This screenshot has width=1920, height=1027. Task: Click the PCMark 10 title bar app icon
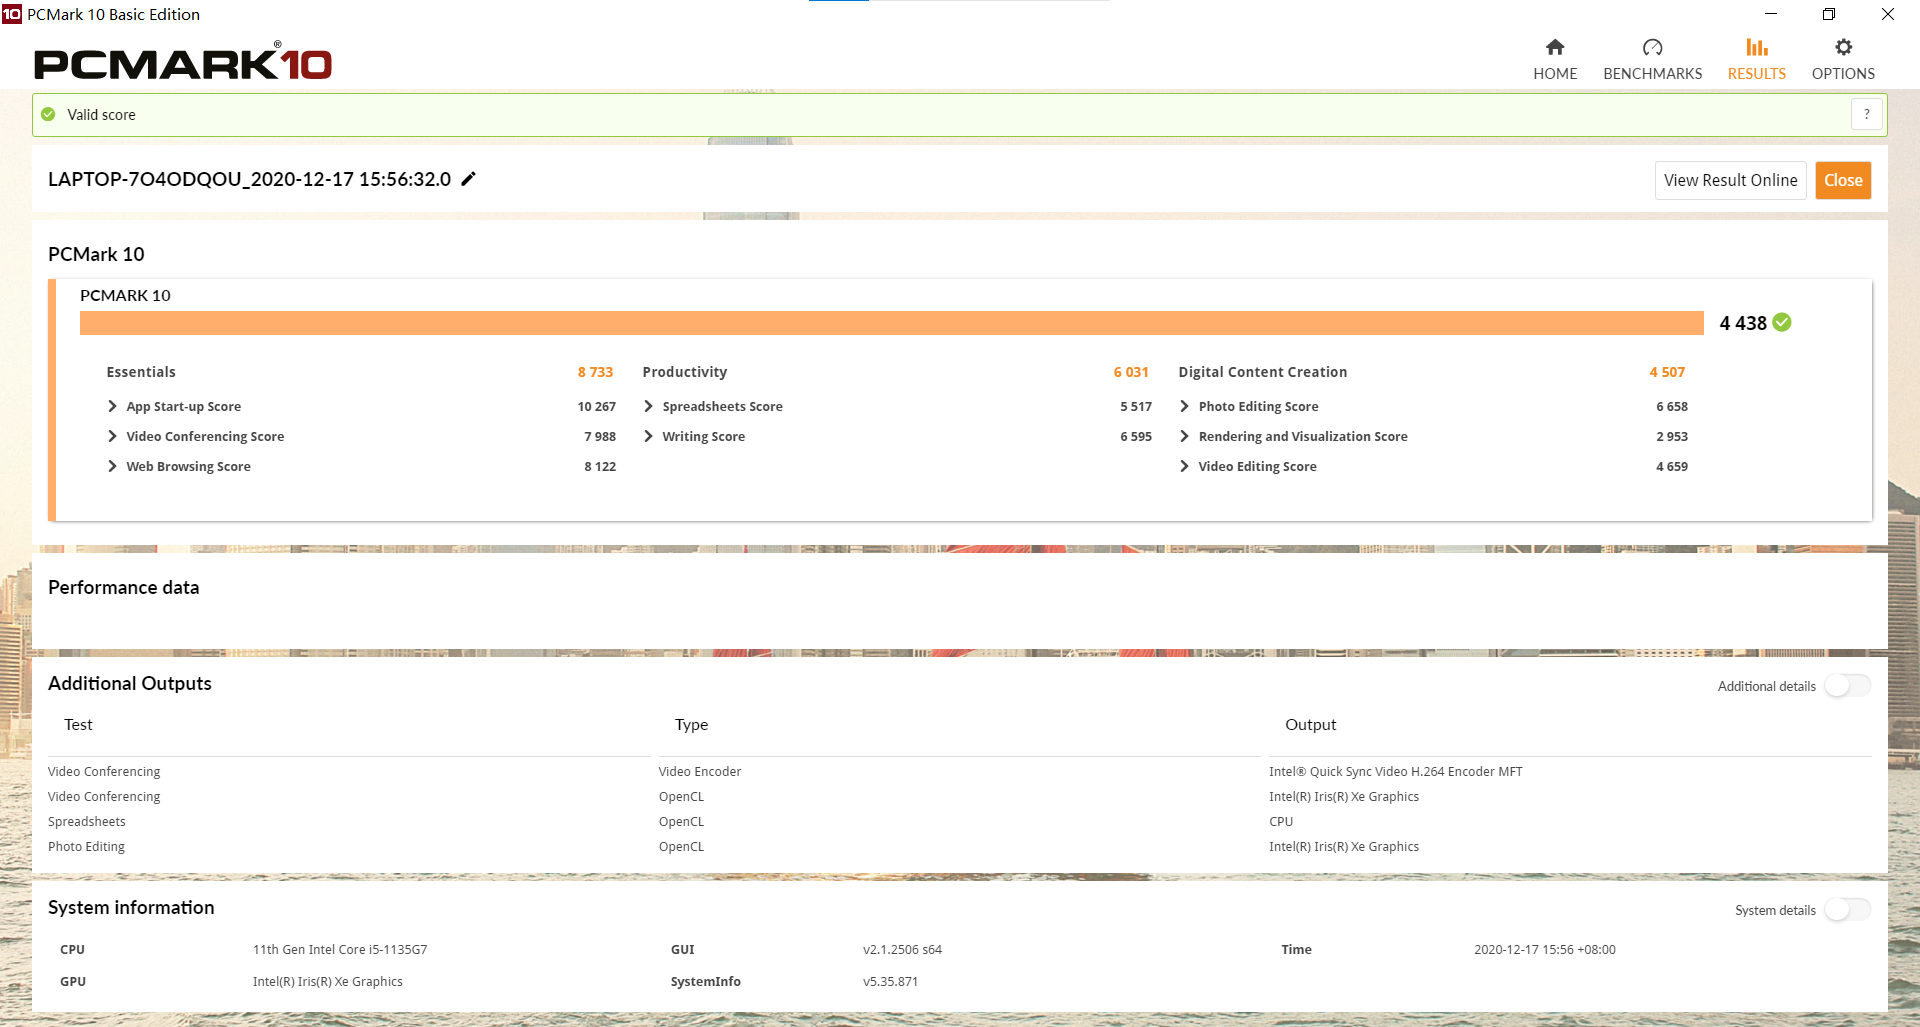pyautogui.click(x=12, y=14)
